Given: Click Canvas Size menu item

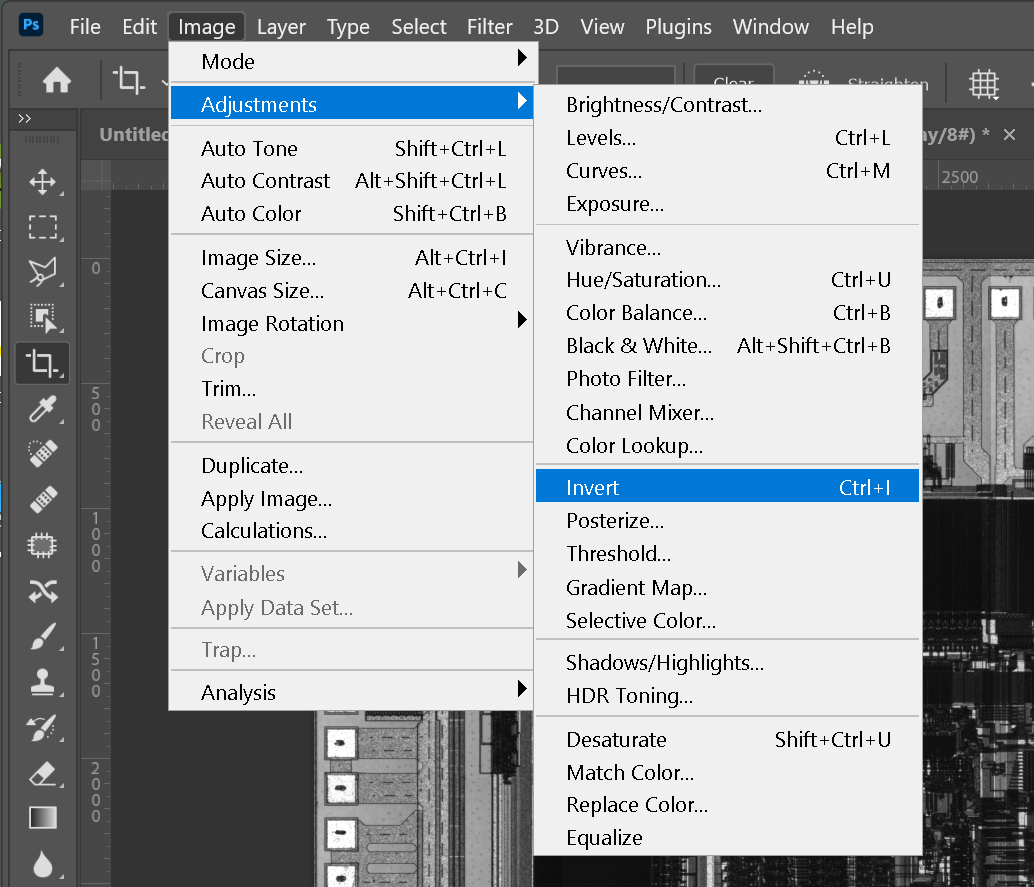Looking at the screenshot, I should pos(353,290).
